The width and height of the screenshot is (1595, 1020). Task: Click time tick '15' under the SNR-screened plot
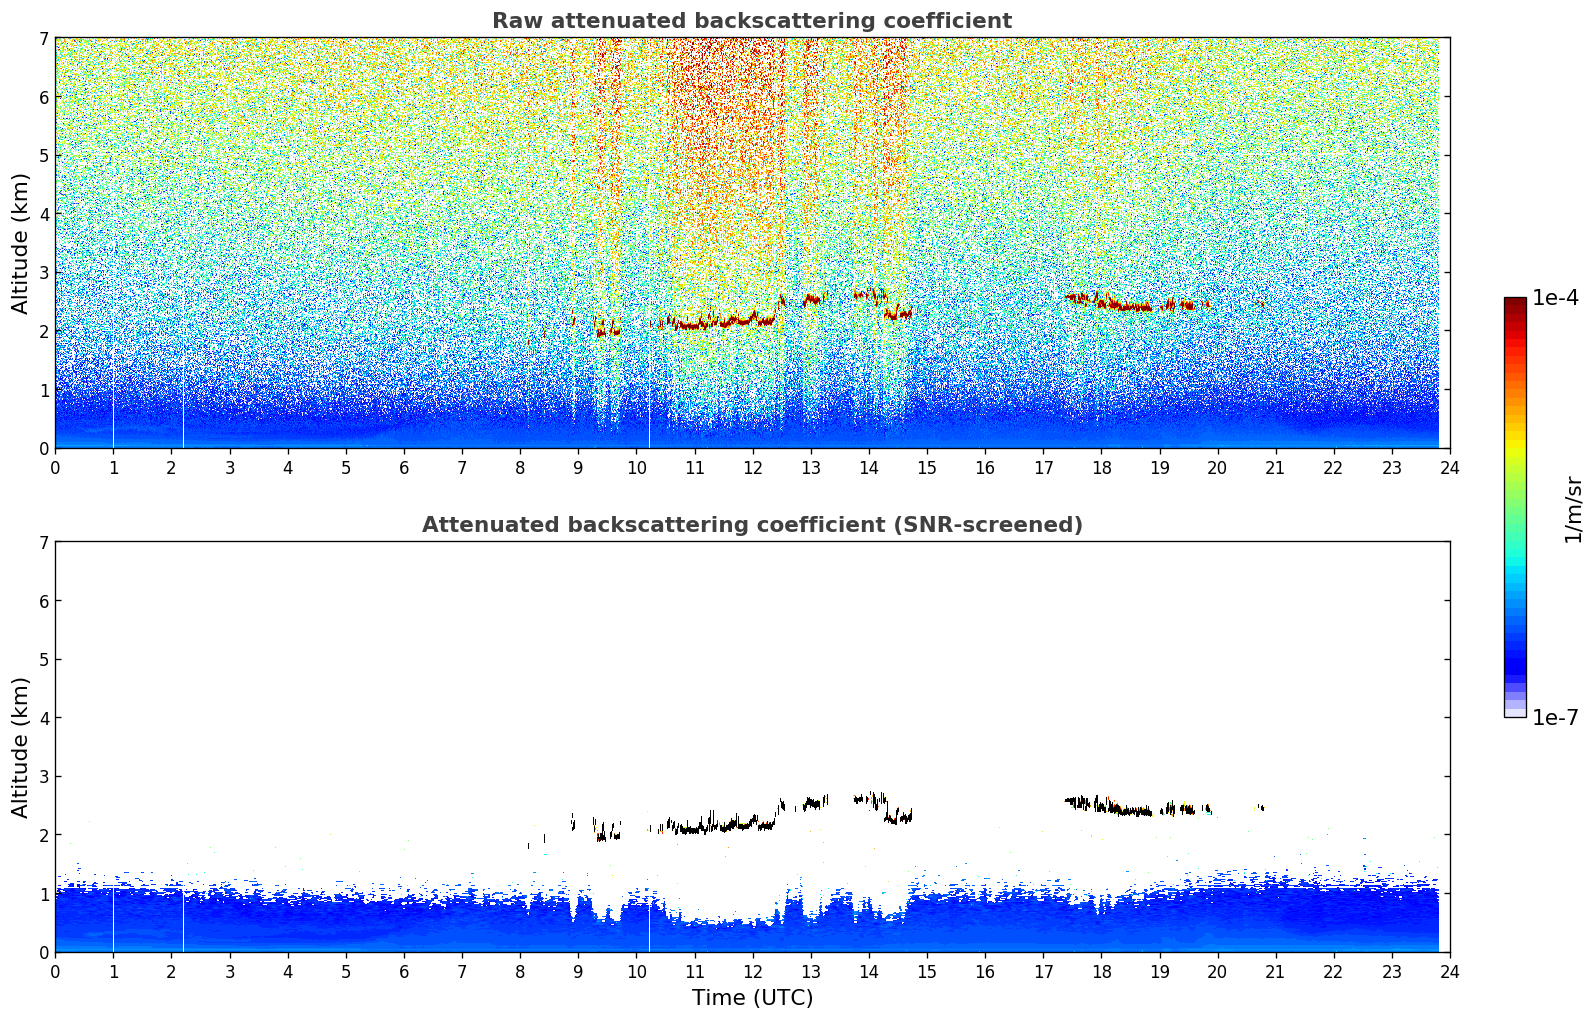point(927,971)
